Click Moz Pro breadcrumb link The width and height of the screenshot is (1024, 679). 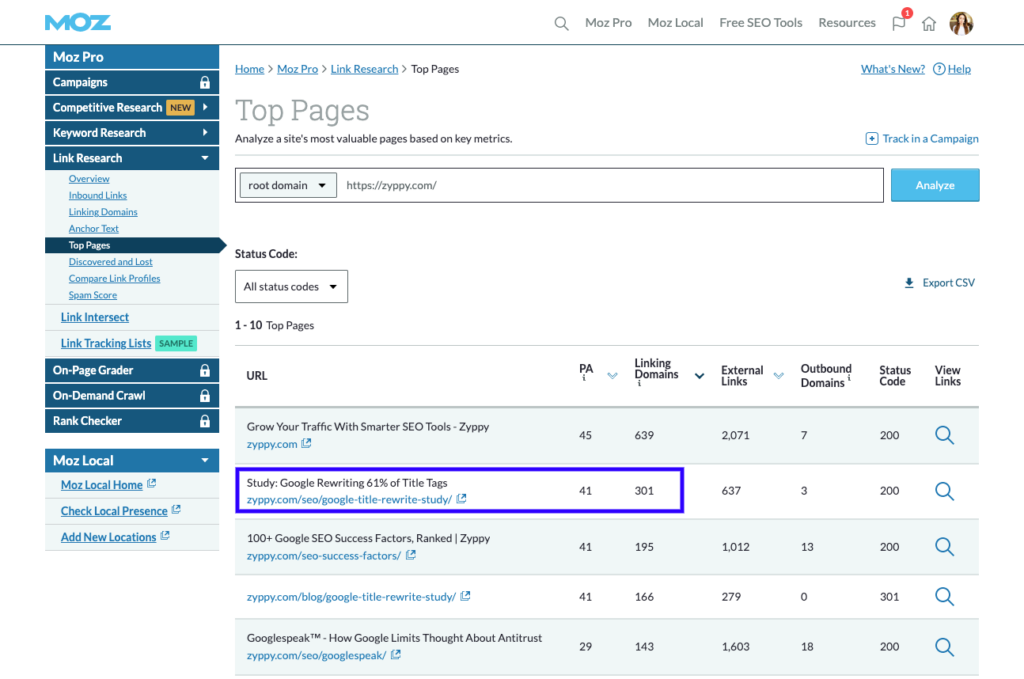click(x=297, y=69)
